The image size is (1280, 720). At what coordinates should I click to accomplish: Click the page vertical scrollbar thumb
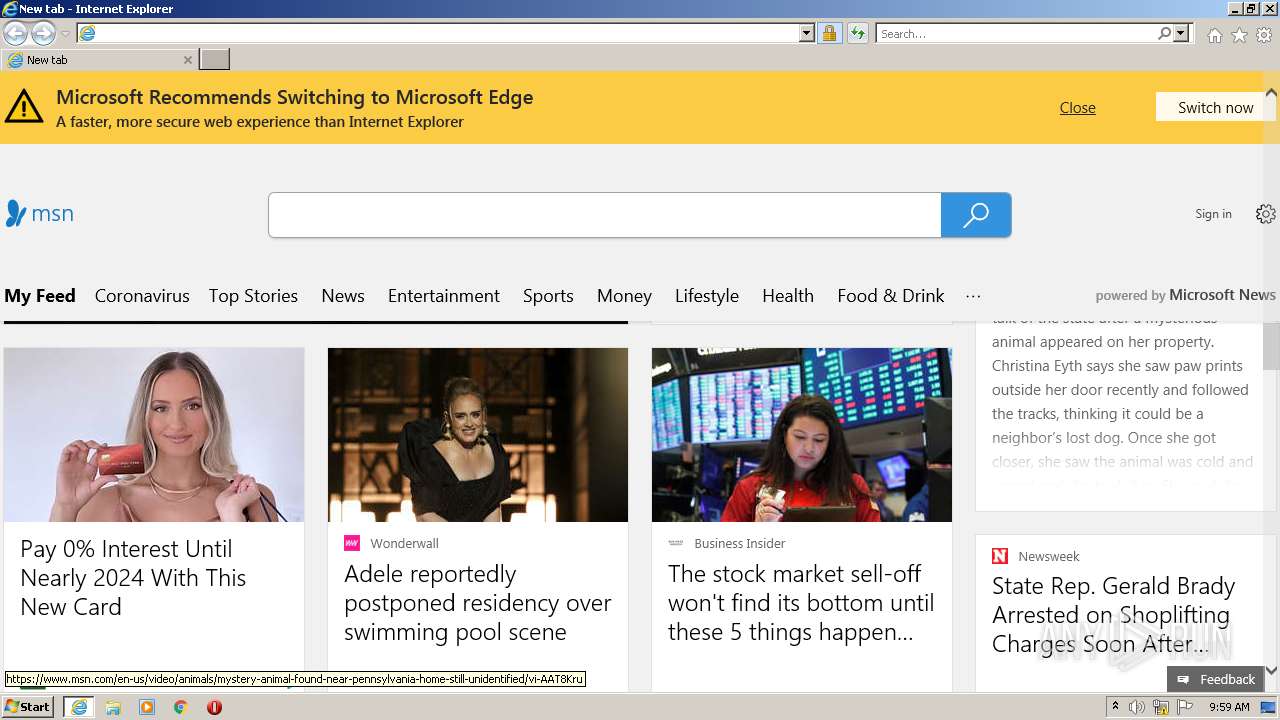point(1271,346)
